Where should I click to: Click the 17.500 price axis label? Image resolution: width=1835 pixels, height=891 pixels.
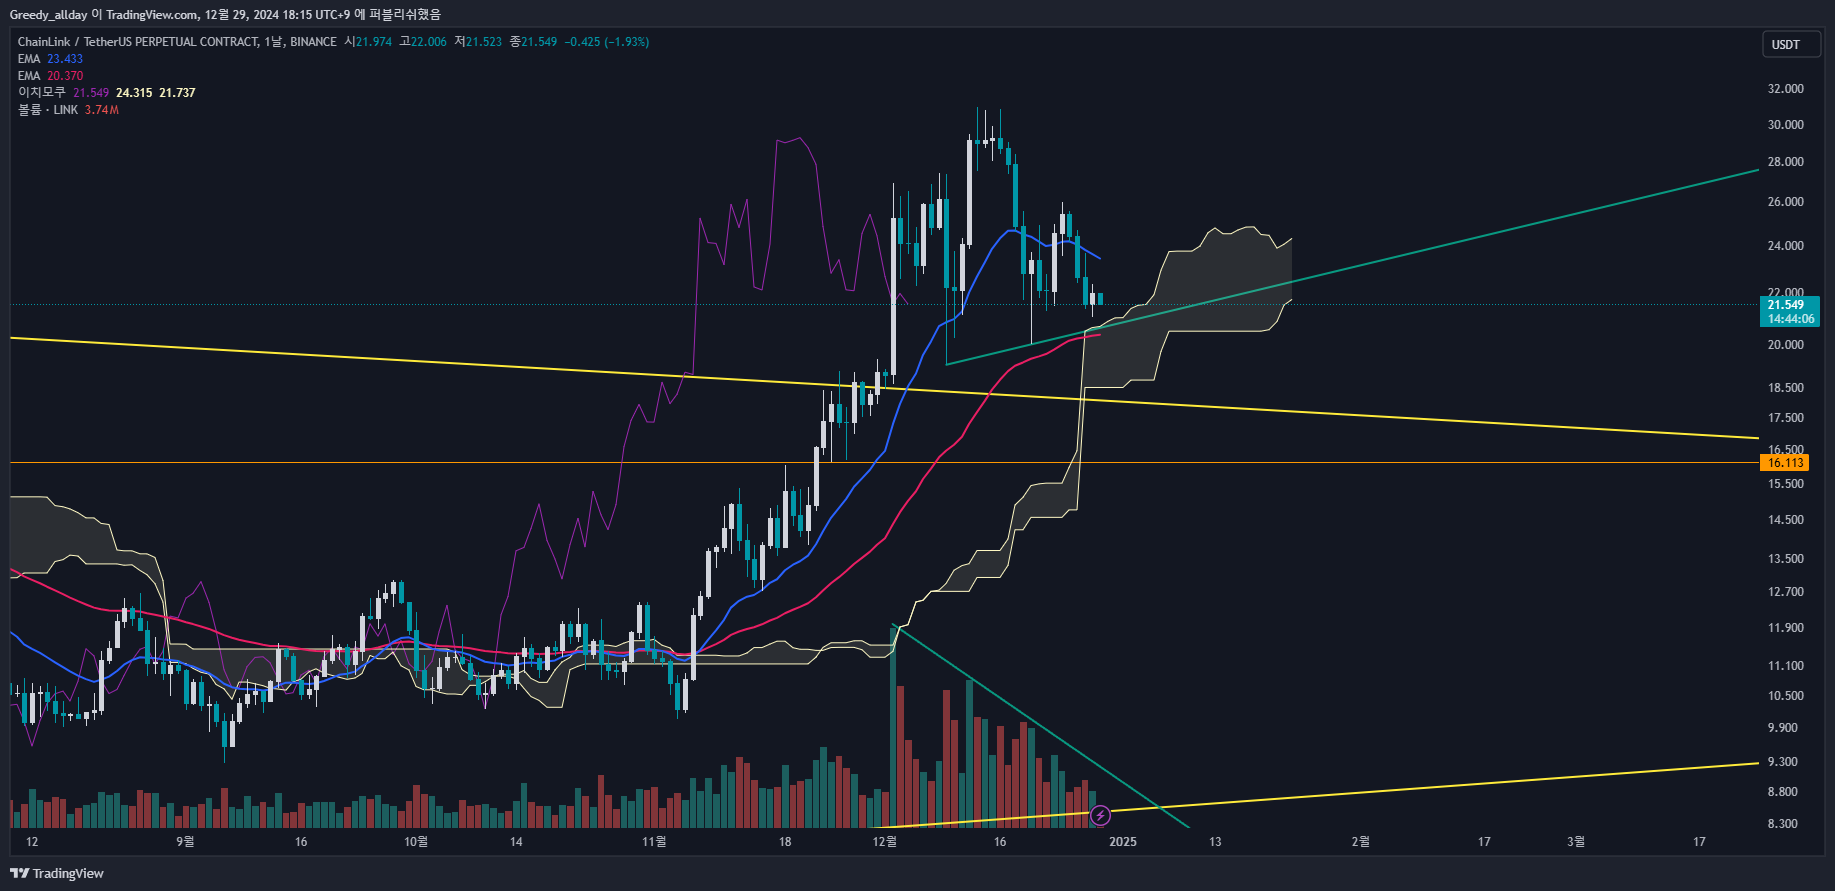coord(1786,418)
